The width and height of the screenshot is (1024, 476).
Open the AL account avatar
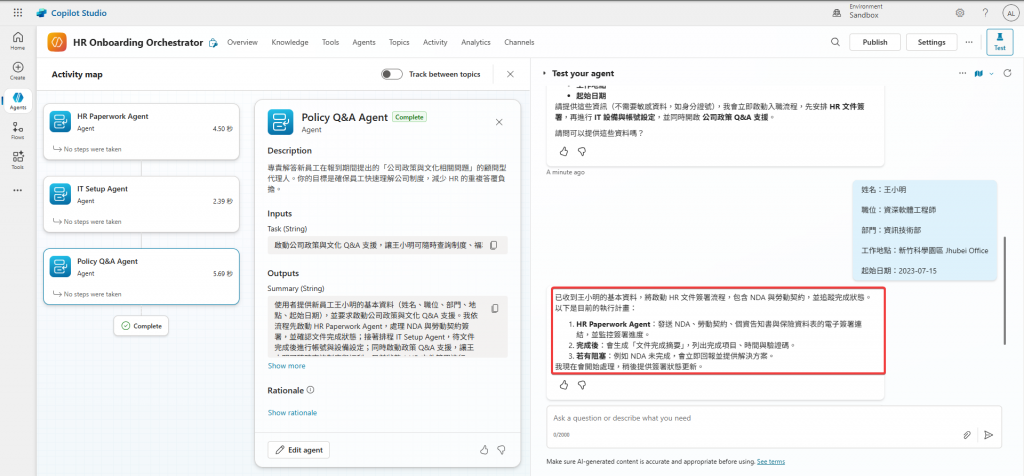(1010, 13)
